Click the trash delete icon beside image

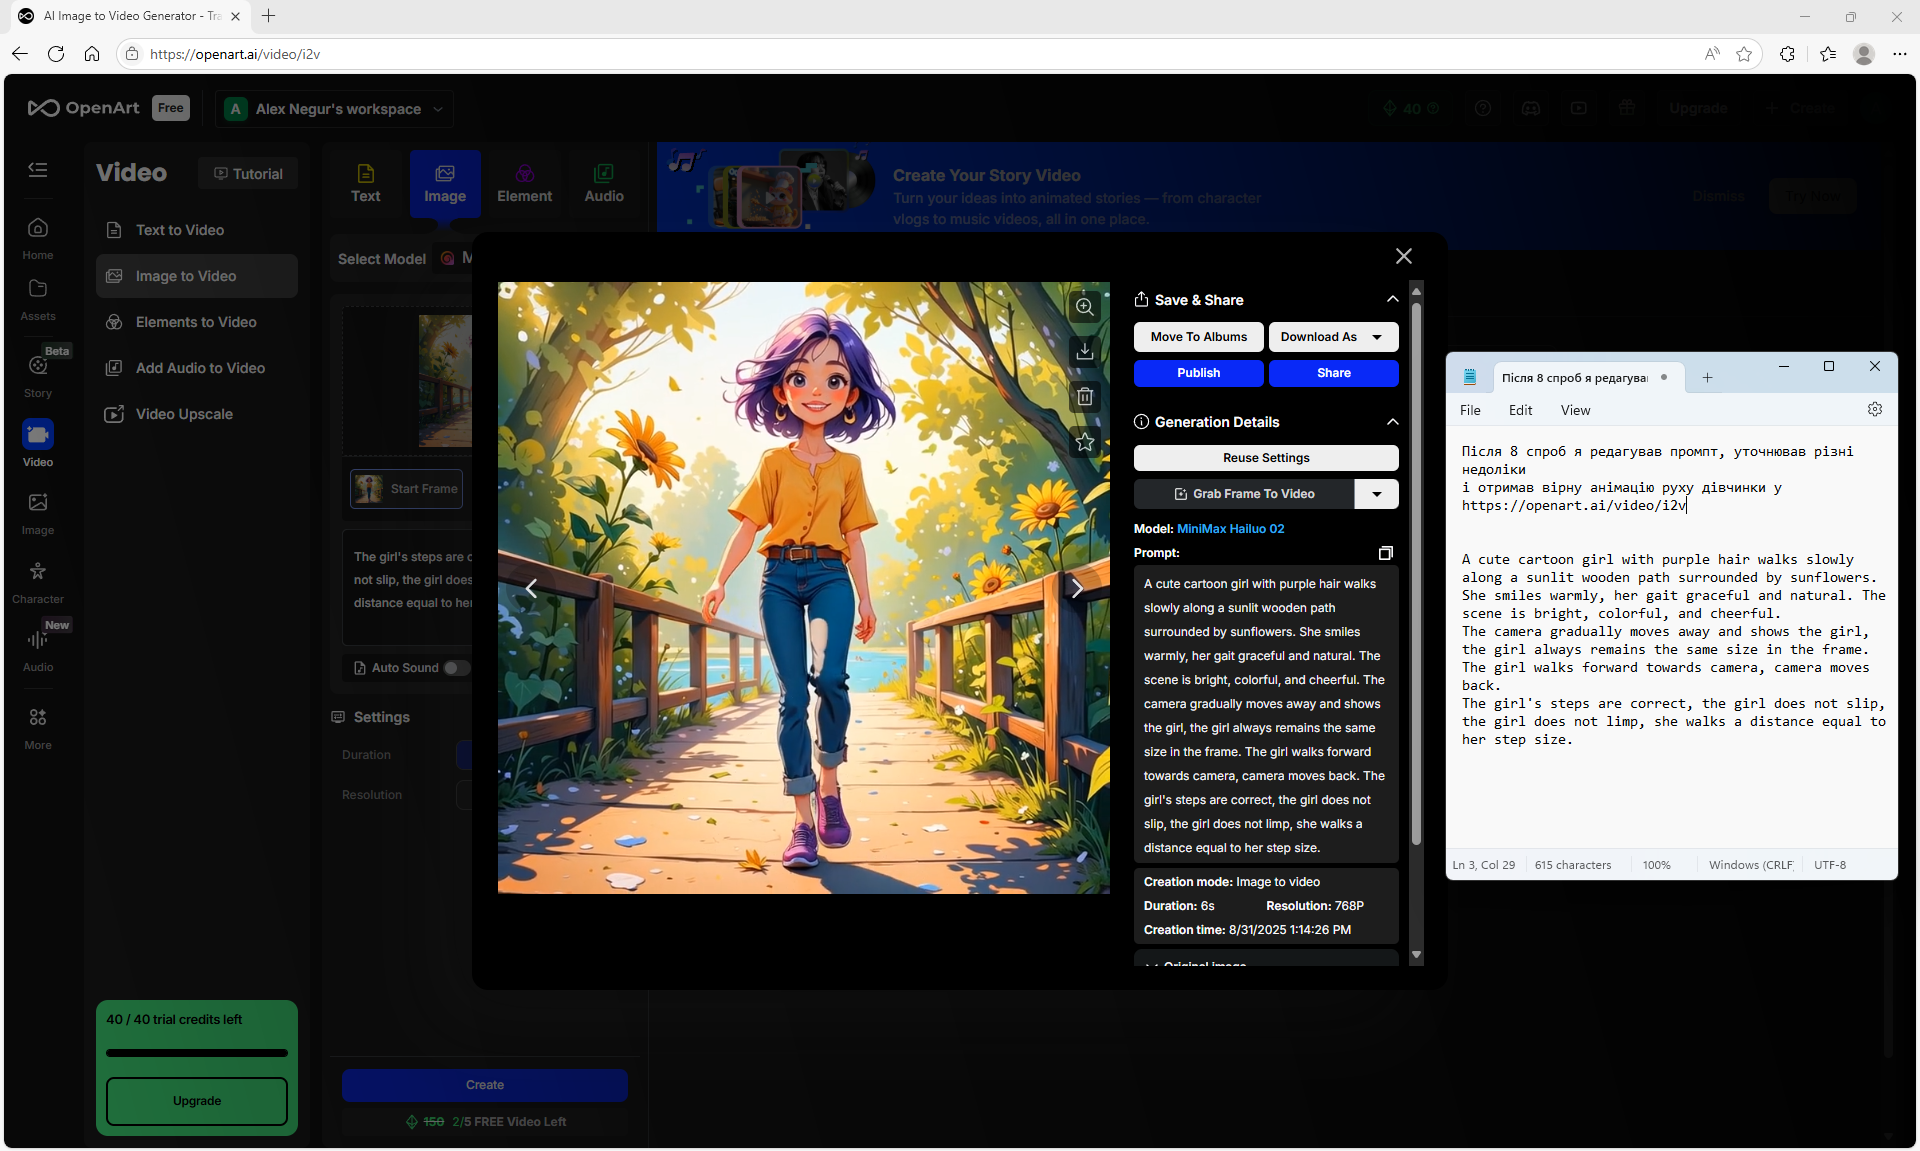click(1084, 397)
